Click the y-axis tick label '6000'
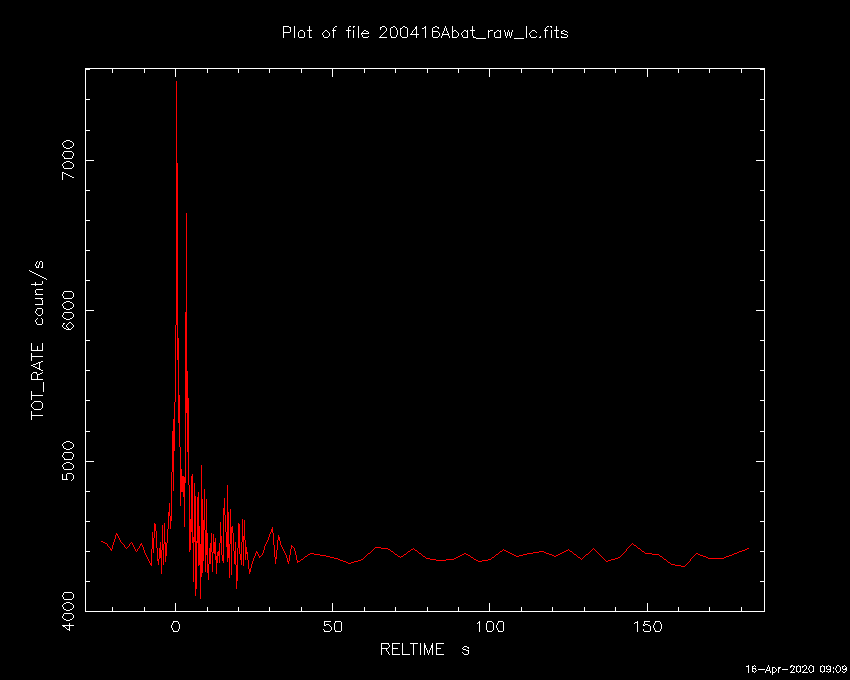The width and height of the screenshot is (850, 680). (x=68, y=310)
